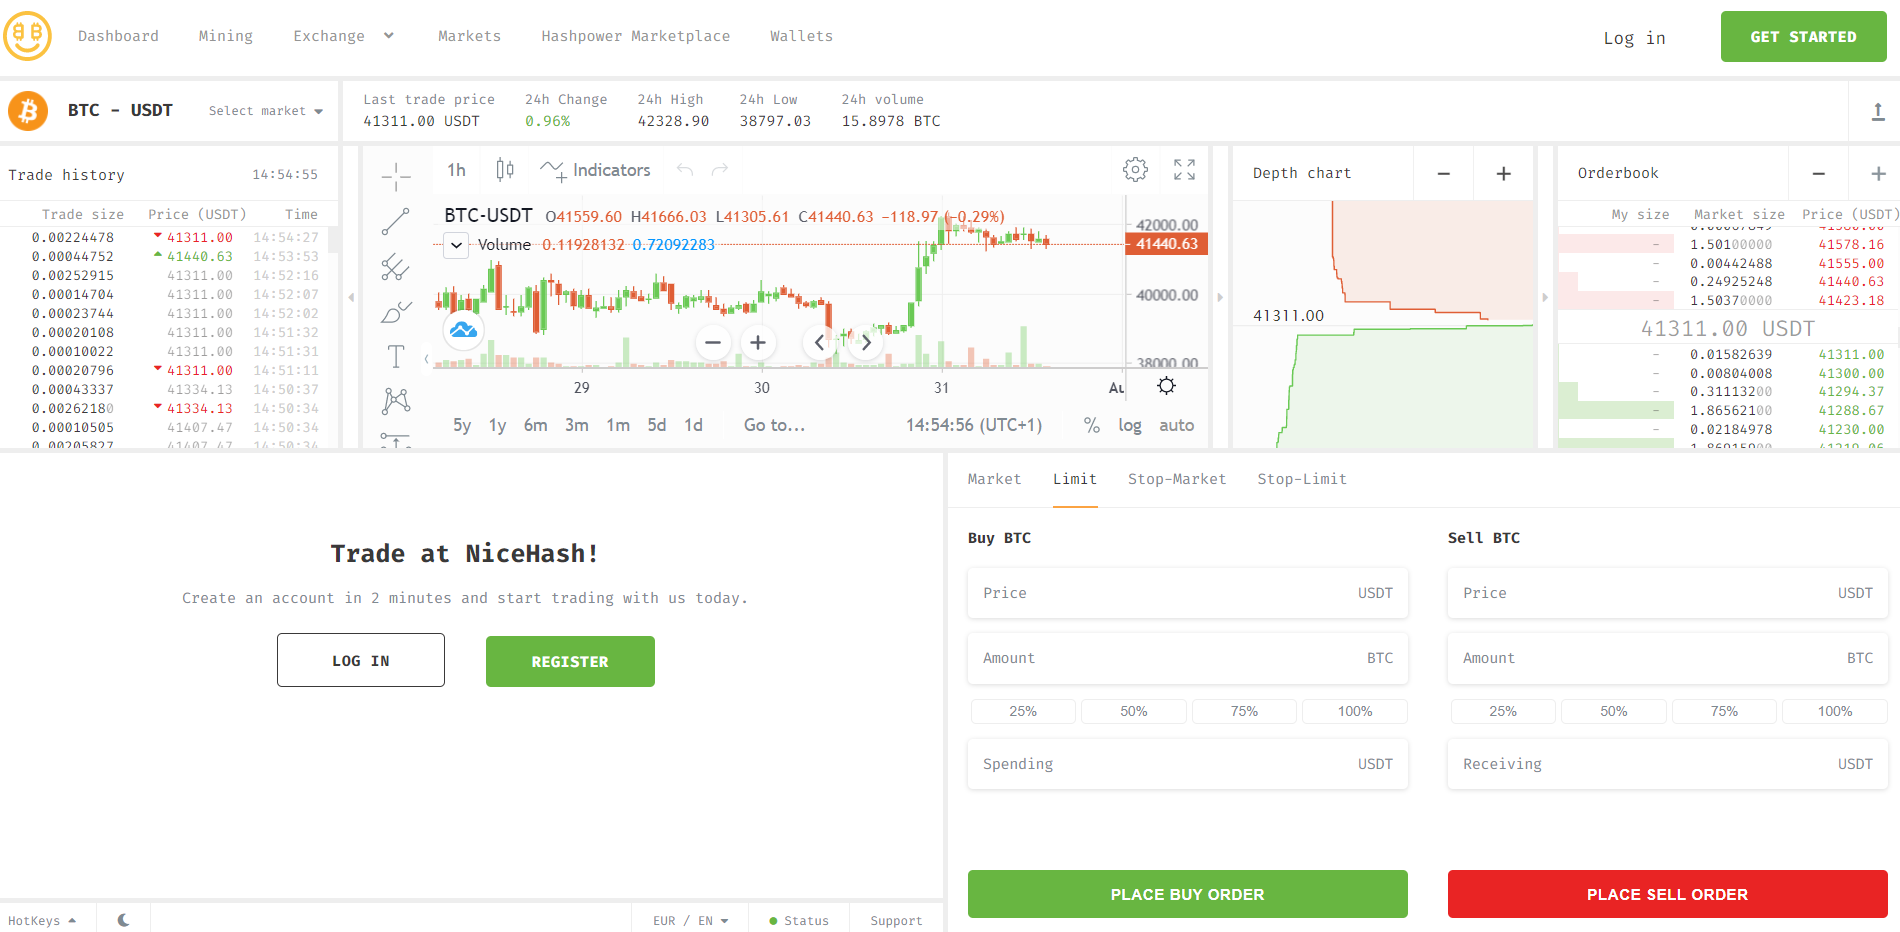Move the chart view left
This screenshot has width=1900, height=932.
[x=819, y=343]
